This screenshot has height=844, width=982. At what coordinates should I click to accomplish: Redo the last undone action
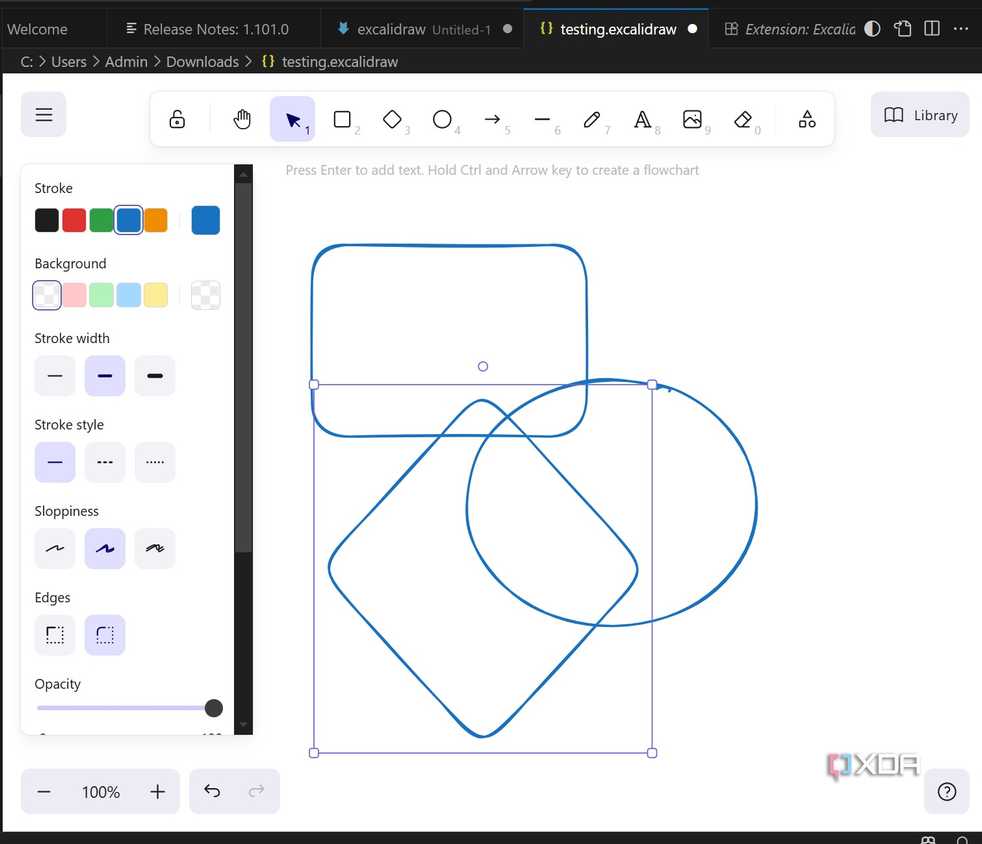point(257,791)
